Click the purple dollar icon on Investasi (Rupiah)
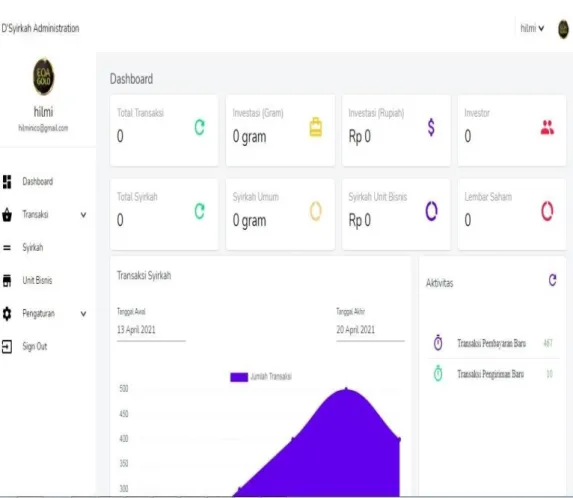 click(431, 128)
